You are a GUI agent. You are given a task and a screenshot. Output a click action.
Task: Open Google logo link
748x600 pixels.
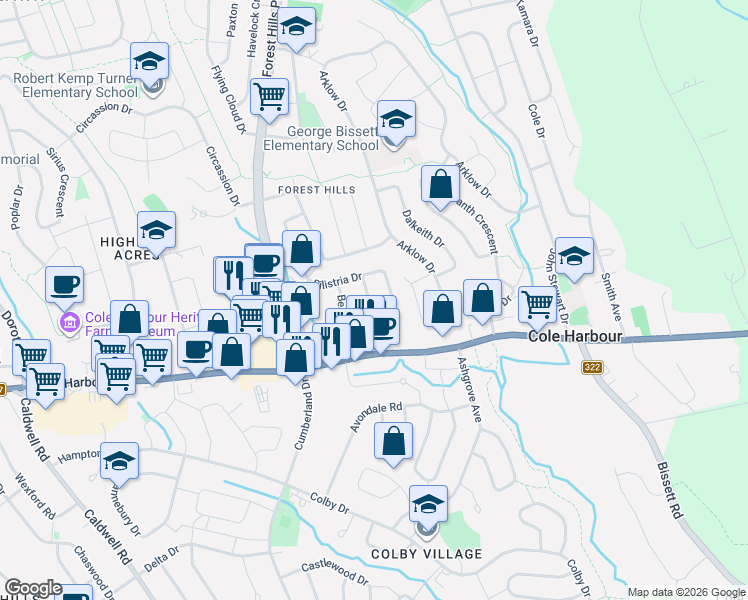point(33,589)
